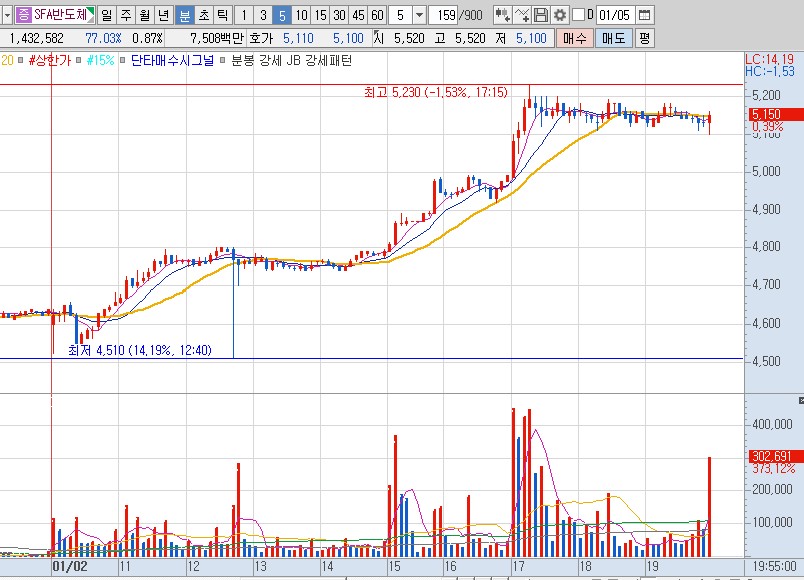This screenshot has height=580, width=804.
Task: Click the 시 opening price marker icon
Action: [379, 38]
